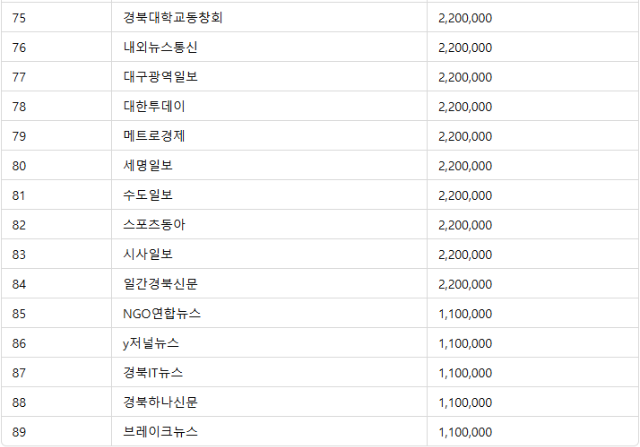Click the 경북대학교동창회 name cell
640x447 pixels.
pyautogui.click(x=174, y=18)
